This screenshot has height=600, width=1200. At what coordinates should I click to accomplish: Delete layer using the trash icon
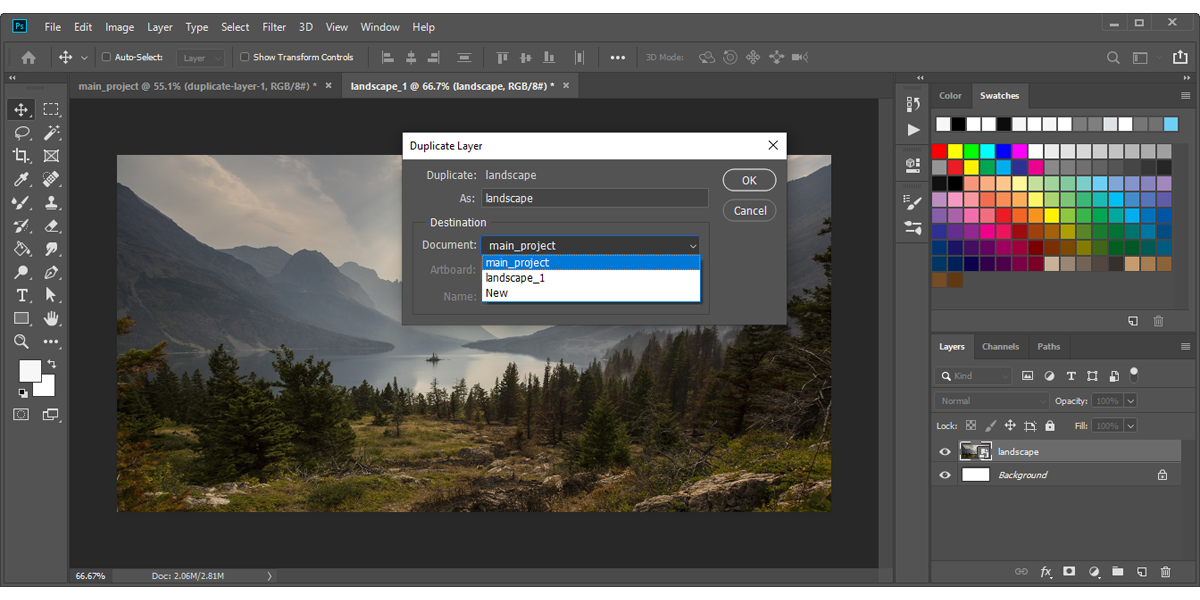click(x=1165, y=572)
